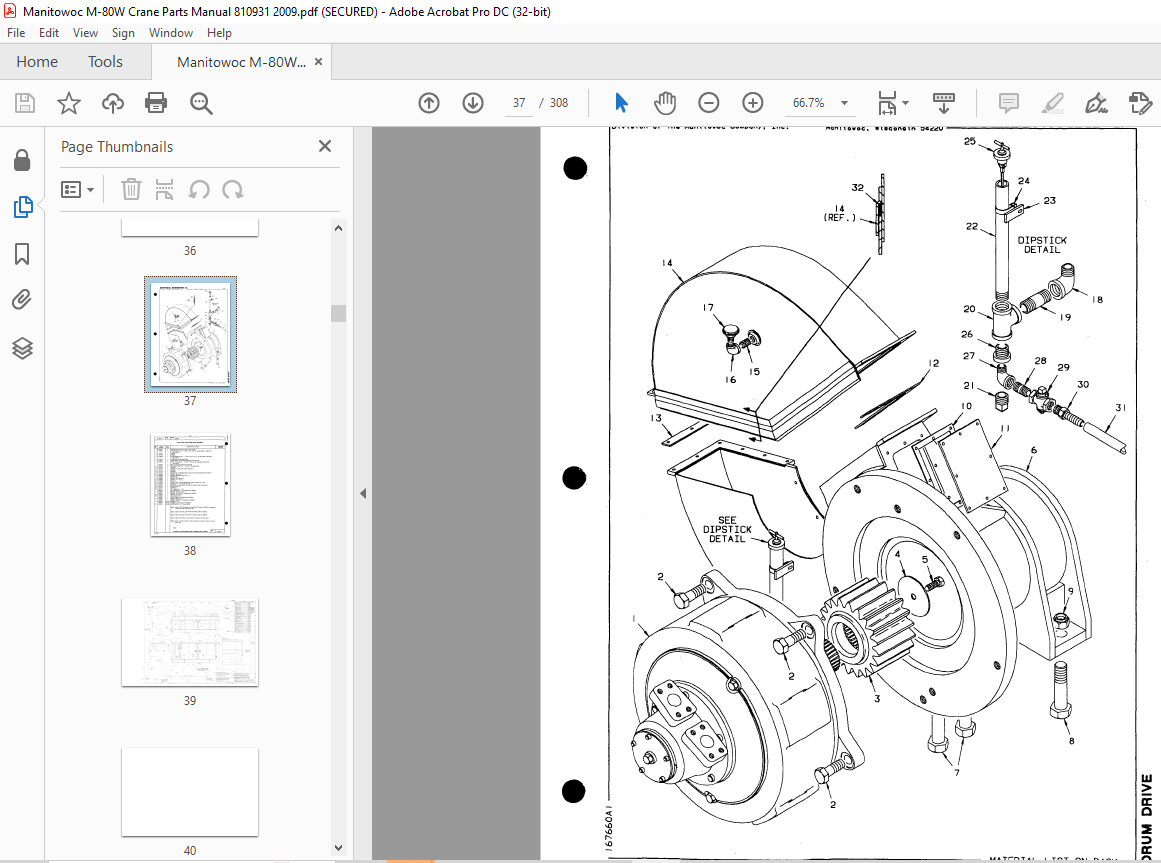
Task: Open the Help menu
Action: 219,33
